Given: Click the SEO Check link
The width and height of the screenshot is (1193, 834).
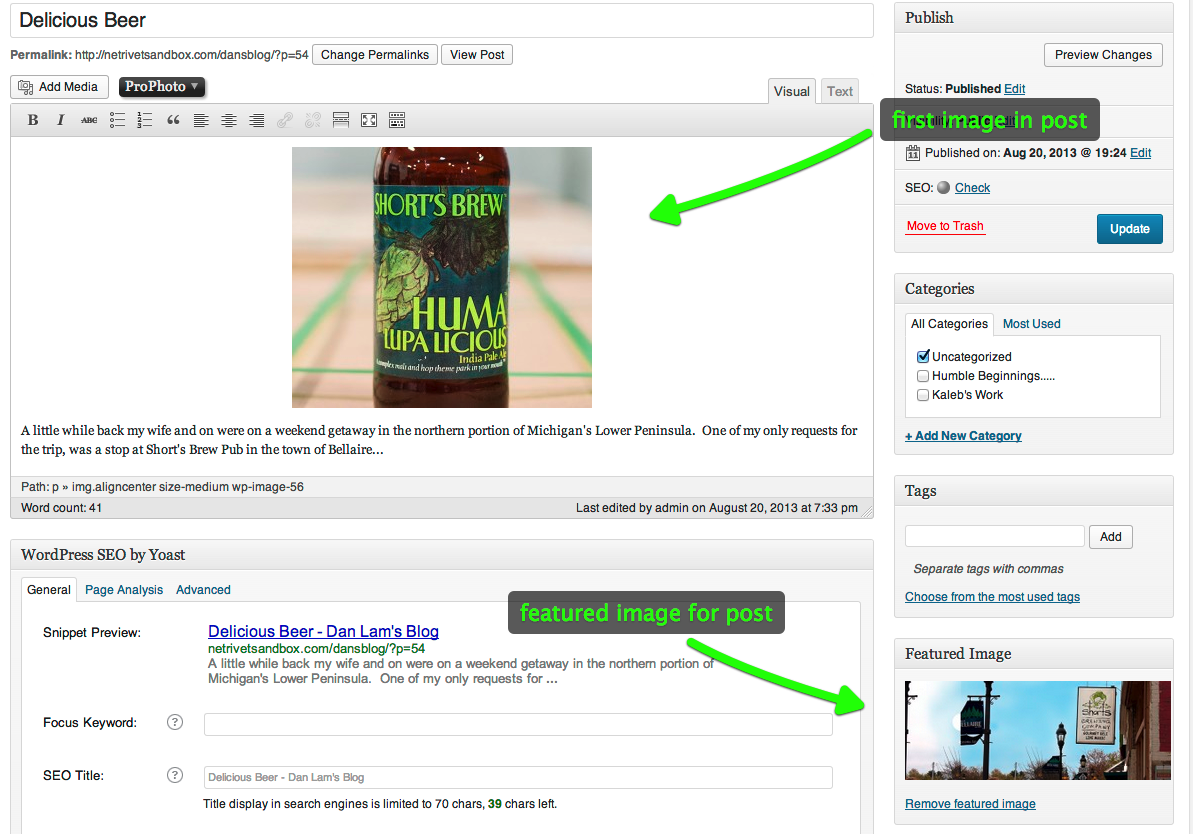Looking at the screenshot, I should pyautogui.click(x=972, y=188).
